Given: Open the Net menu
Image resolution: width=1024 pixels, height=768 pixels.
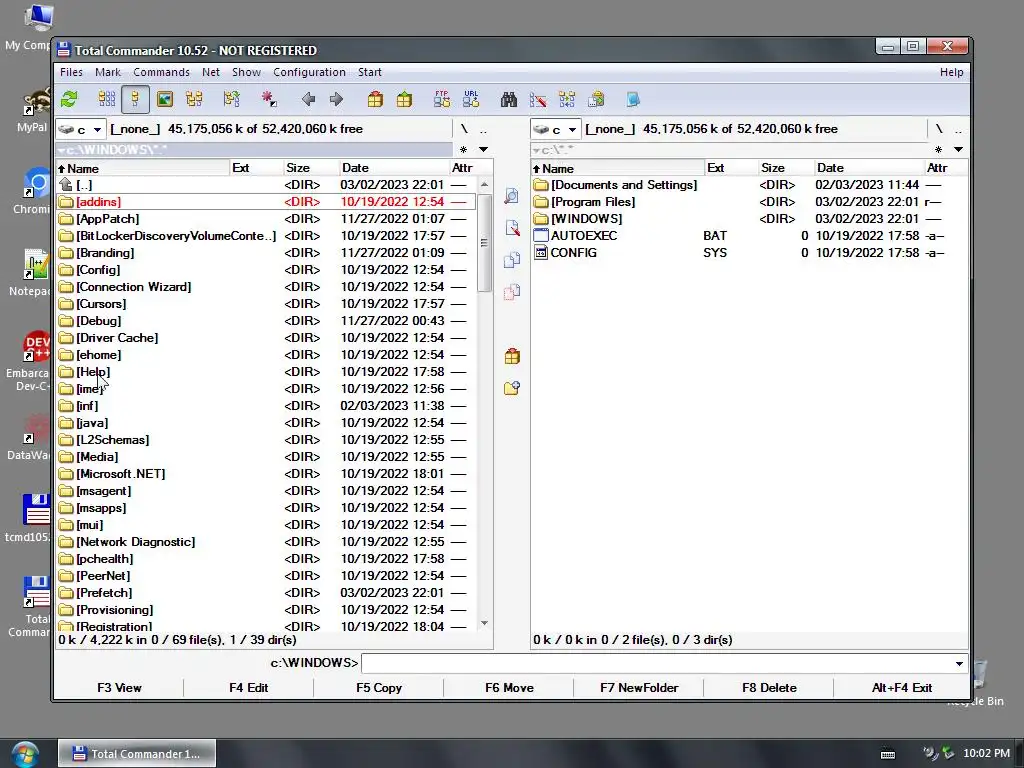Looking at the screenshot, I should click(210, 72).
